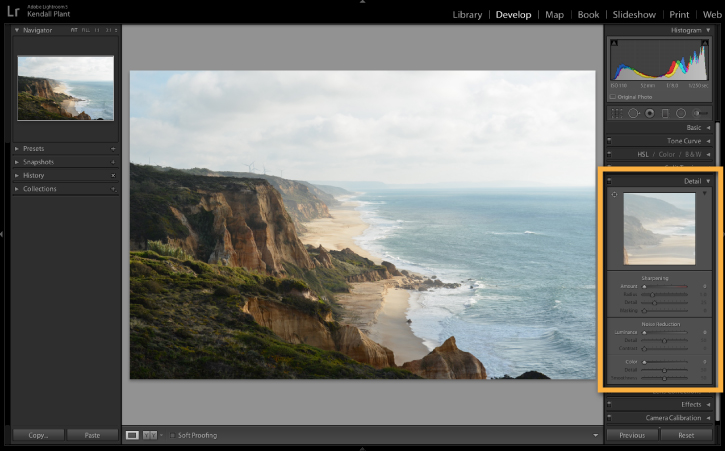The height and width of the screenshot is (451, 725).
Task: Collapse the Detail panel
Action: coord(708,181)
